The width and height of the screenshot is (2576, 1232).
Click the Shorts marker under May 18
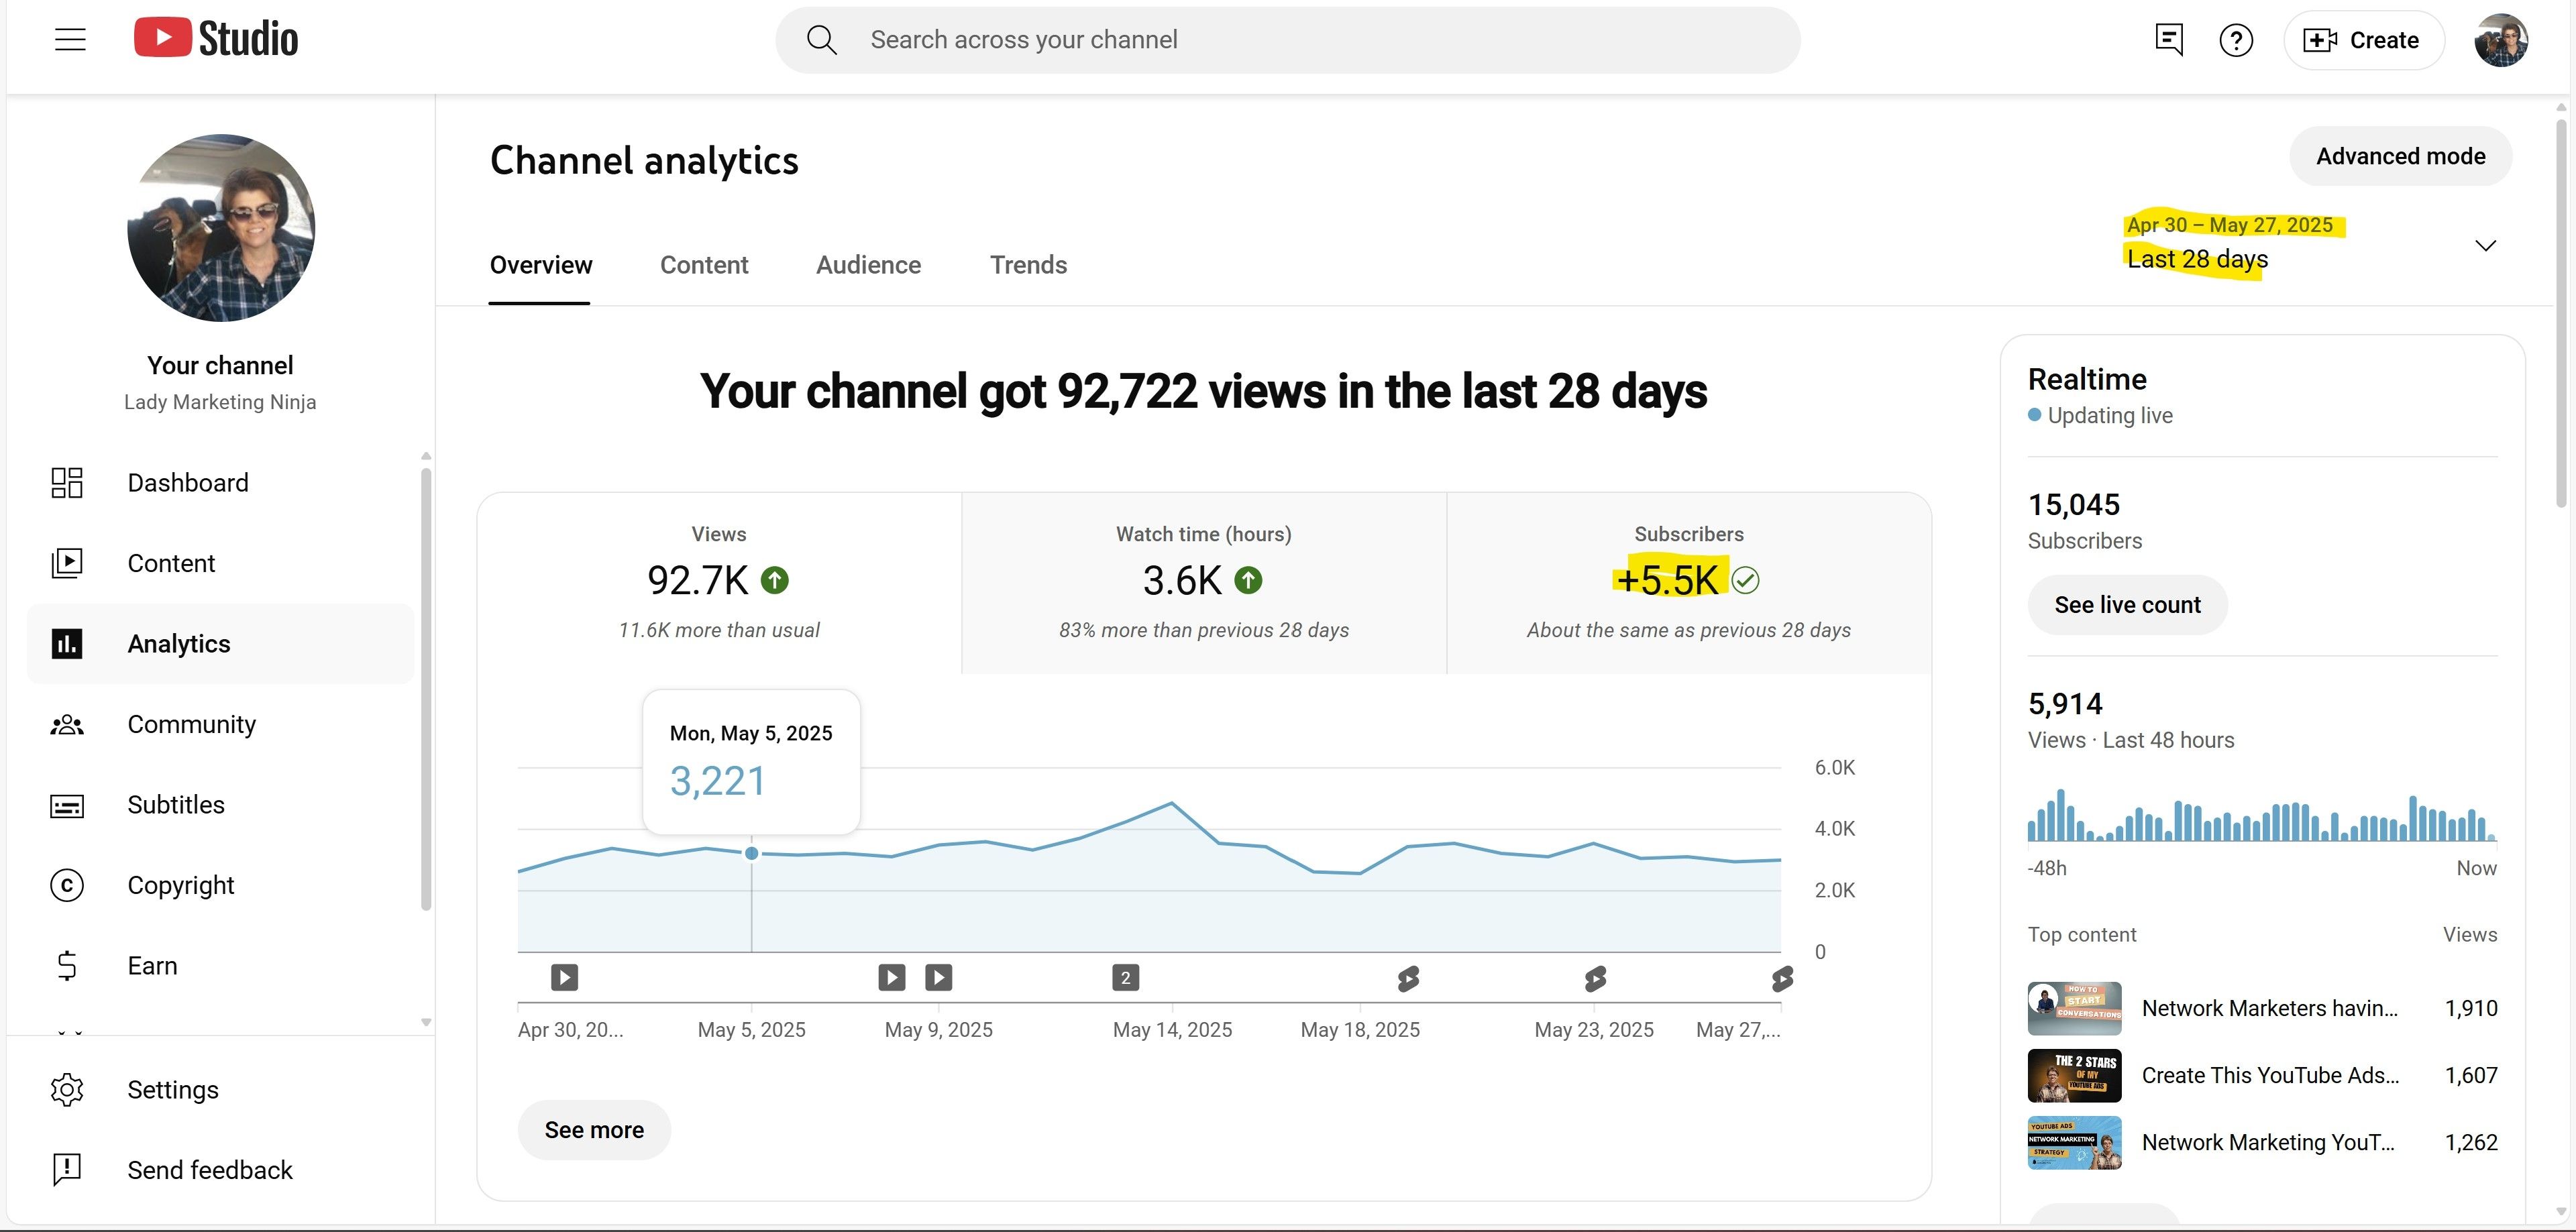1408,978
